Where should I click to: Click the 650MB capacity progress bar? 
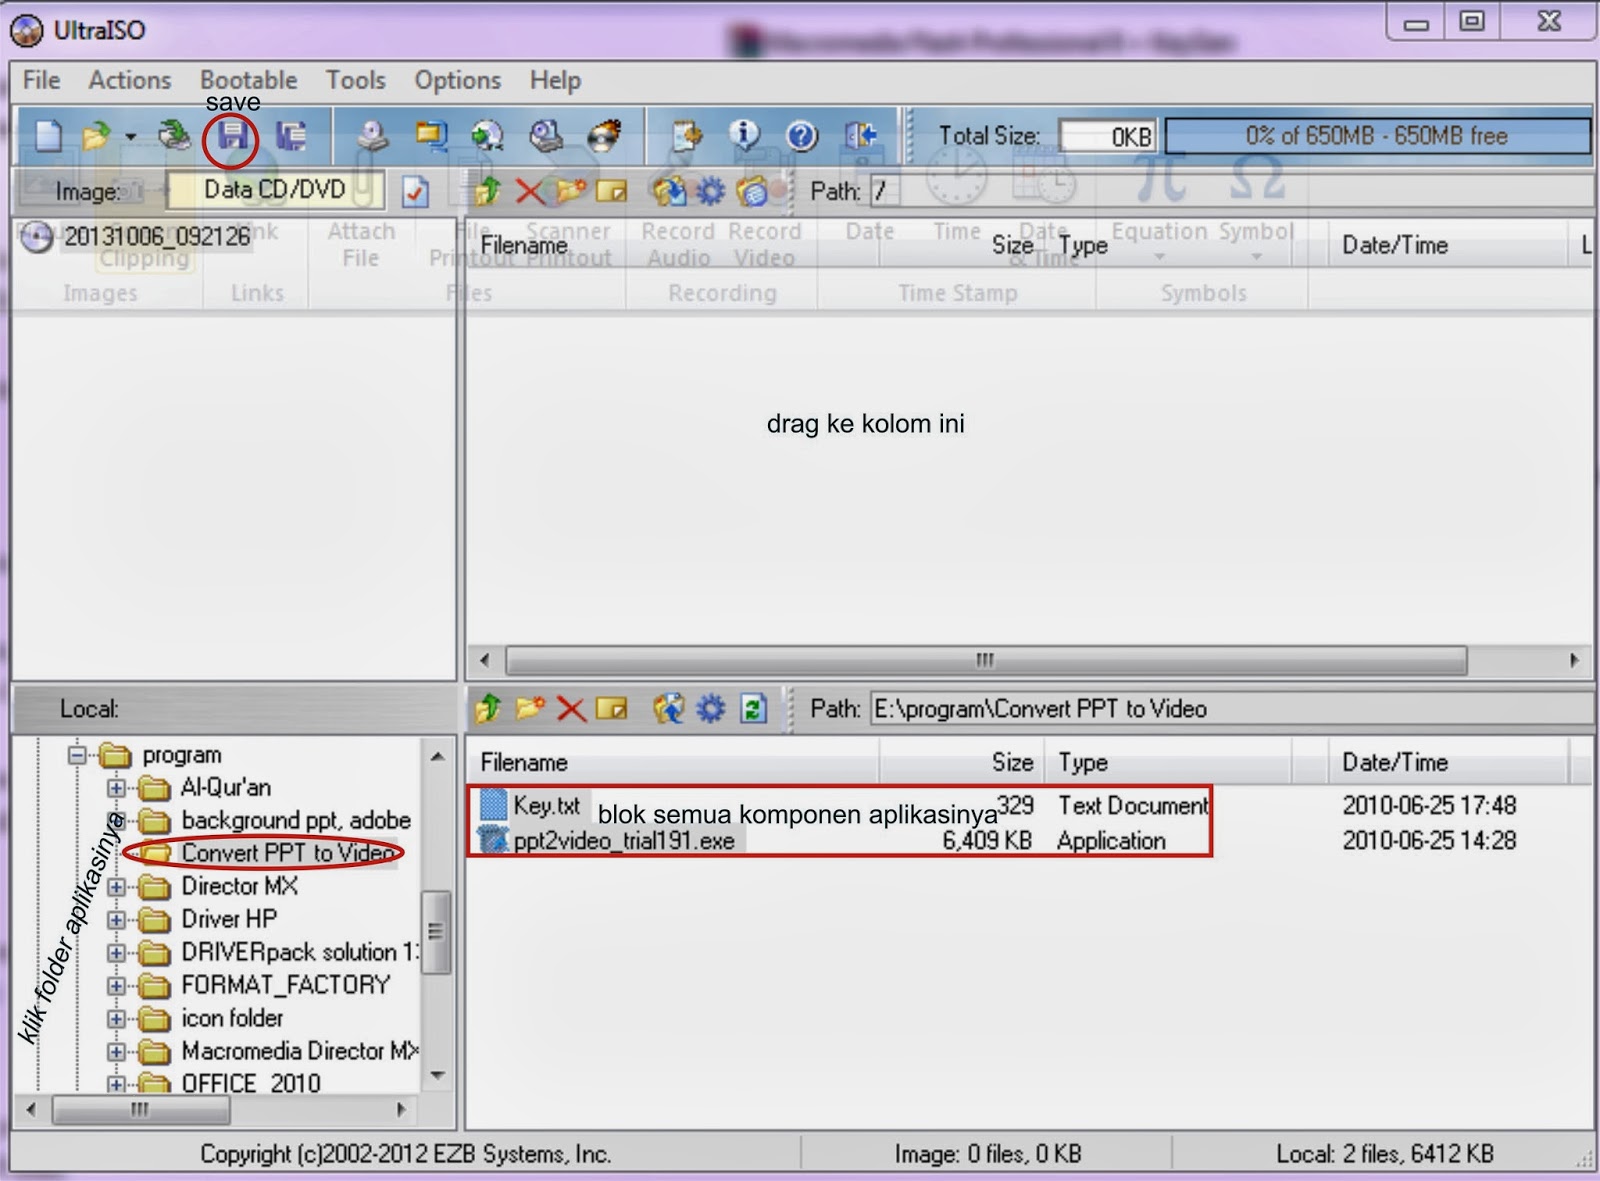click(1377, 136)
